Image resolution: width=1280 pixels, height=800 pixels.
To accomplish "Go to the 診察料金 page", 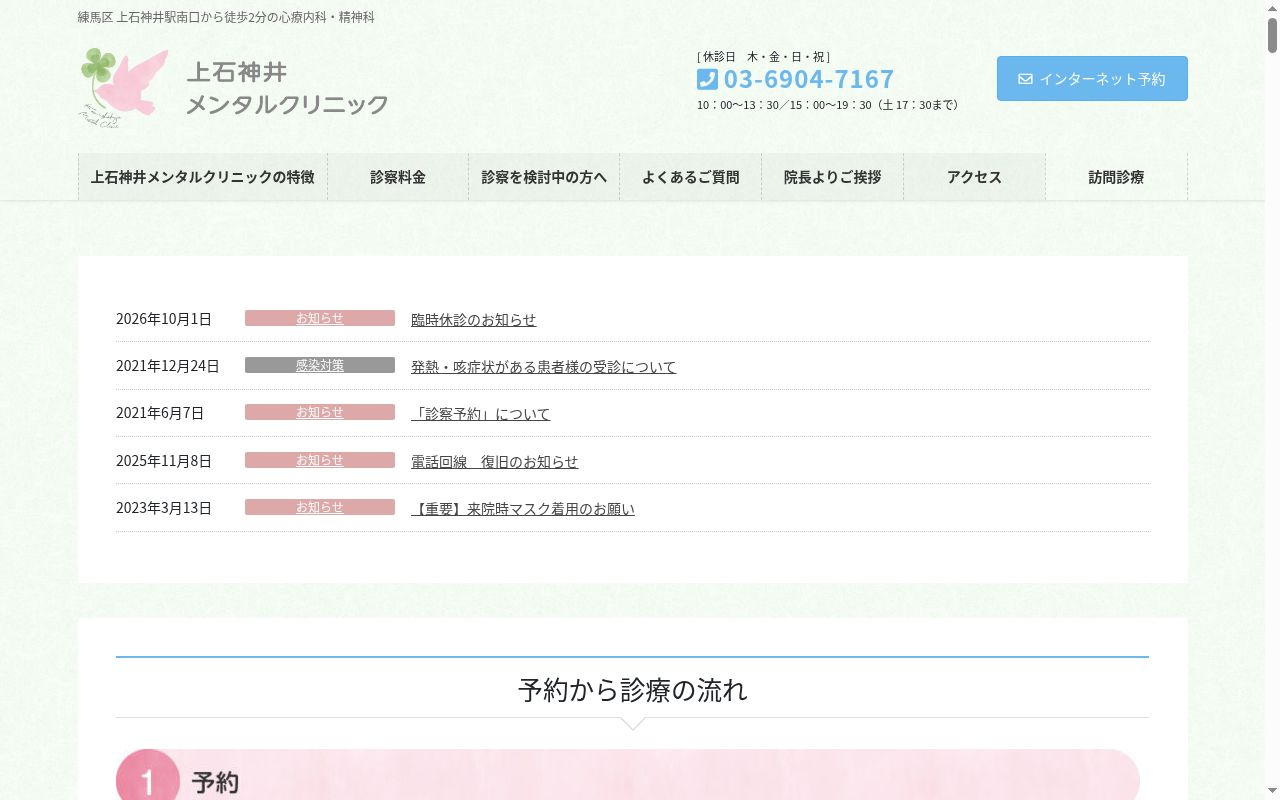I will (398, 177).
